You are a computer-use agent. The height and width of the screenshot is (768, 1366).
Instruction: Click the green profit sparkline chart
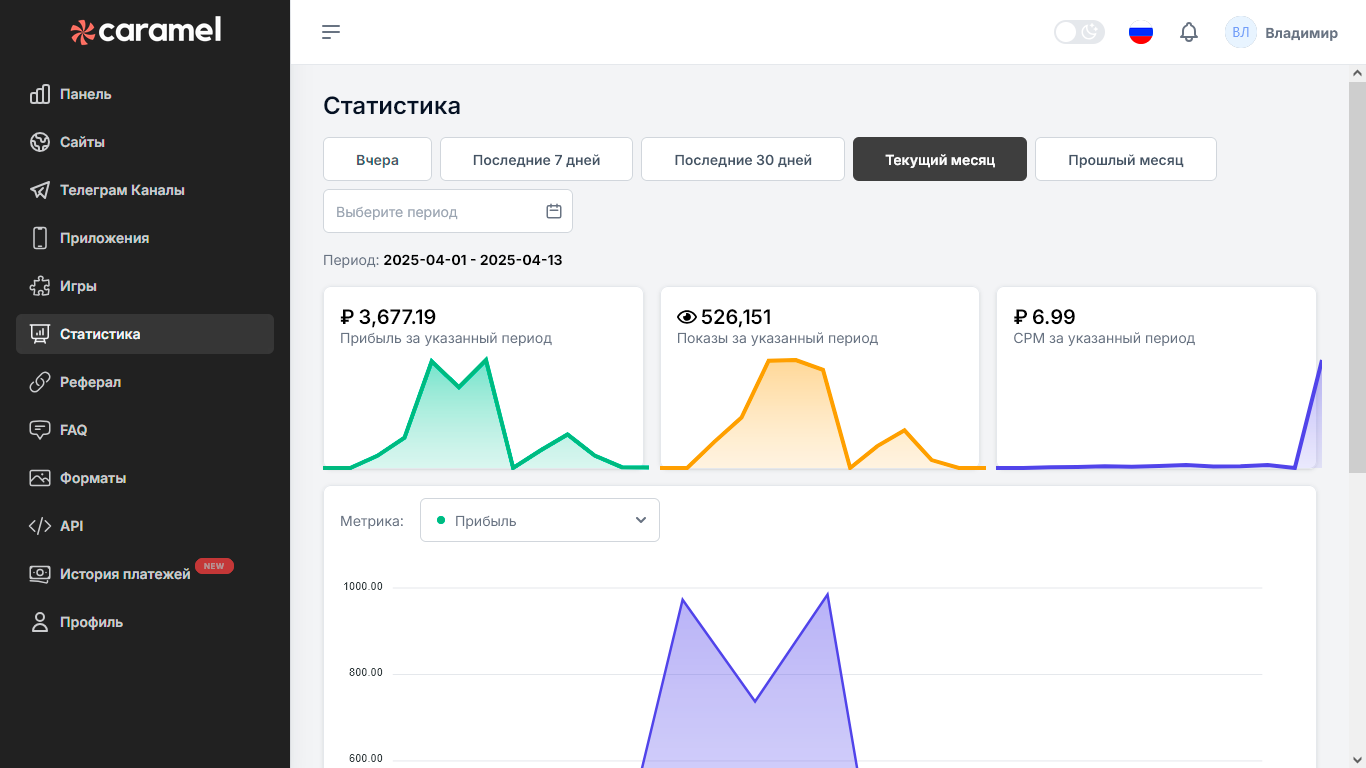485,413
